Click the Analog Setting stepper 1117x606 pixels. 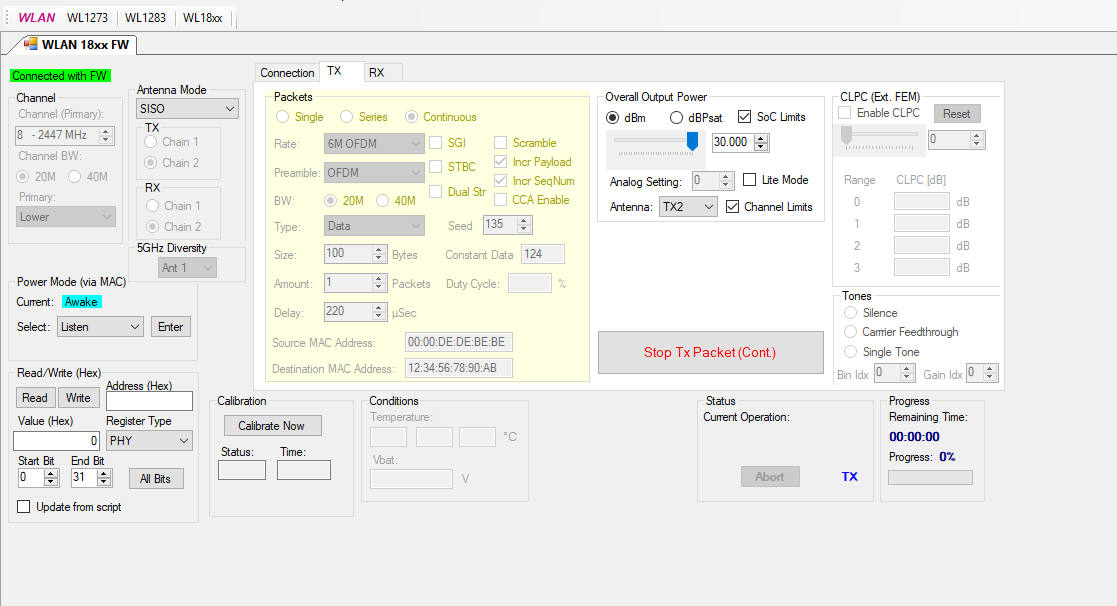click(x=713, y=181)
